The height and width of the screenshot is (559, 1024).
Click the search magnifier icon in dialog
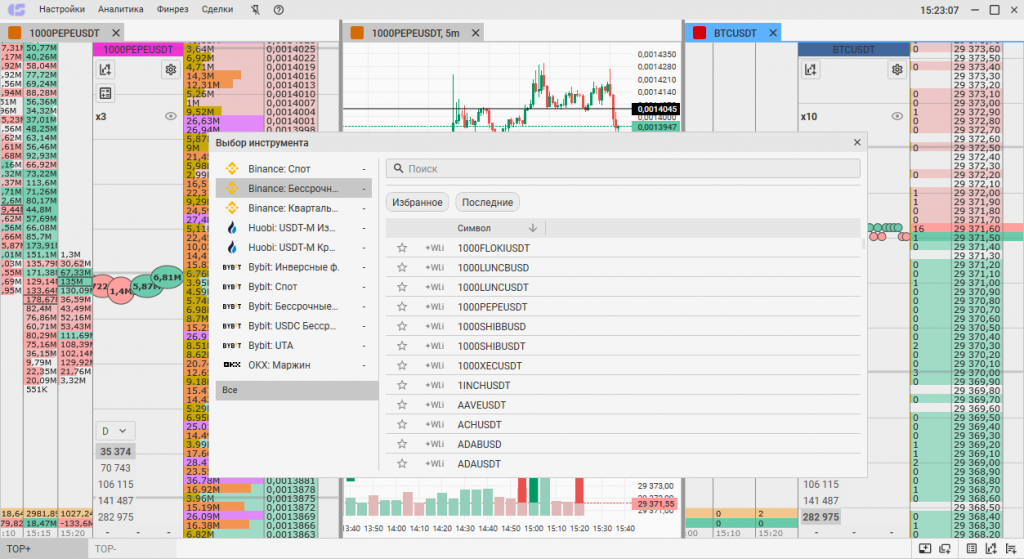coord(398,168)
